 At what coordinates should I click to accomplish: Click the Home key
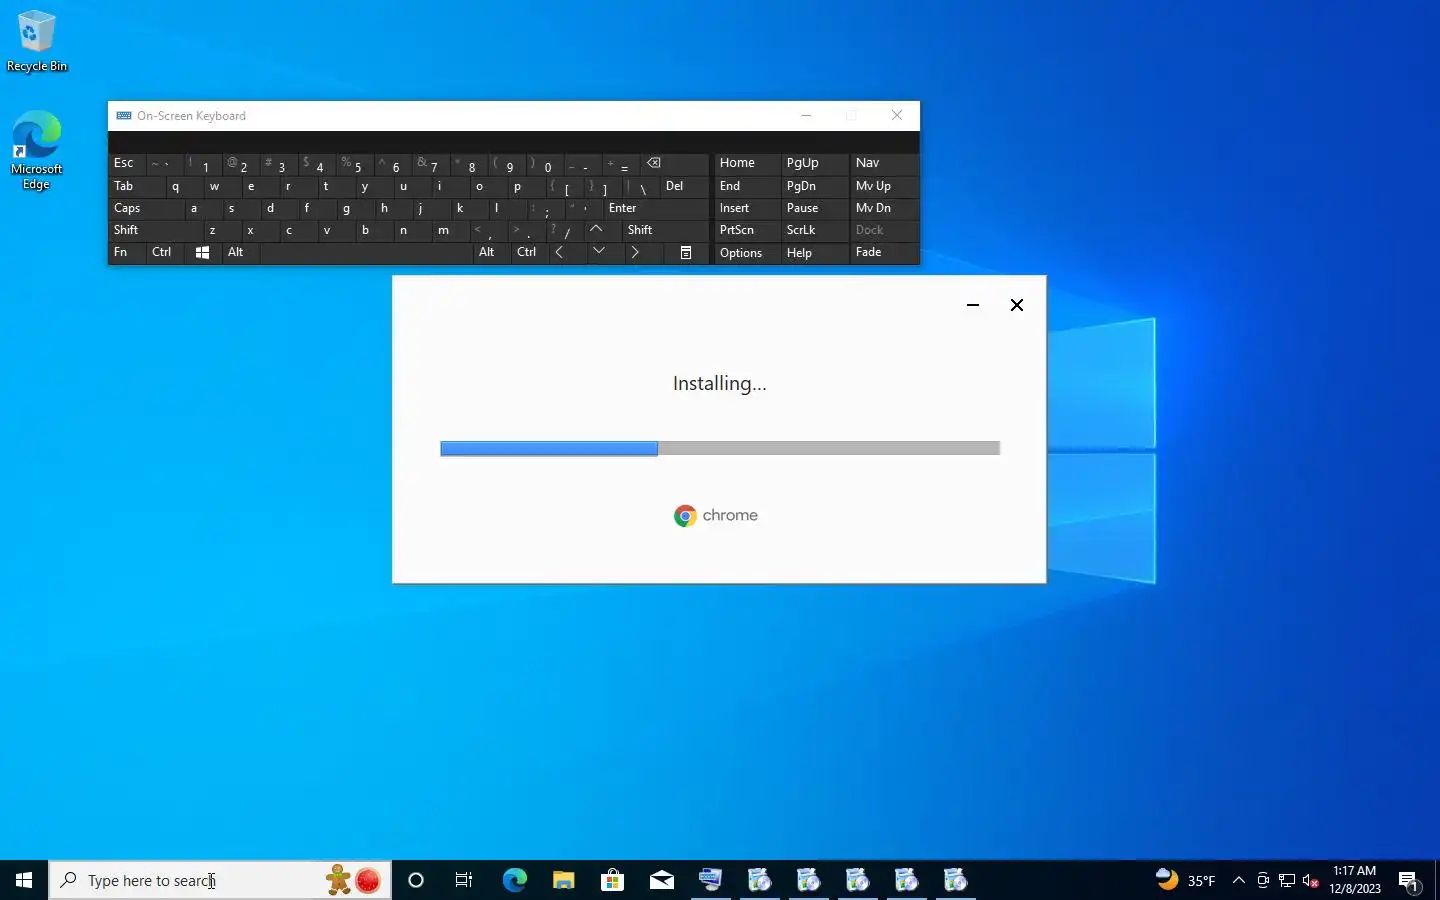[x=746, y=163]
